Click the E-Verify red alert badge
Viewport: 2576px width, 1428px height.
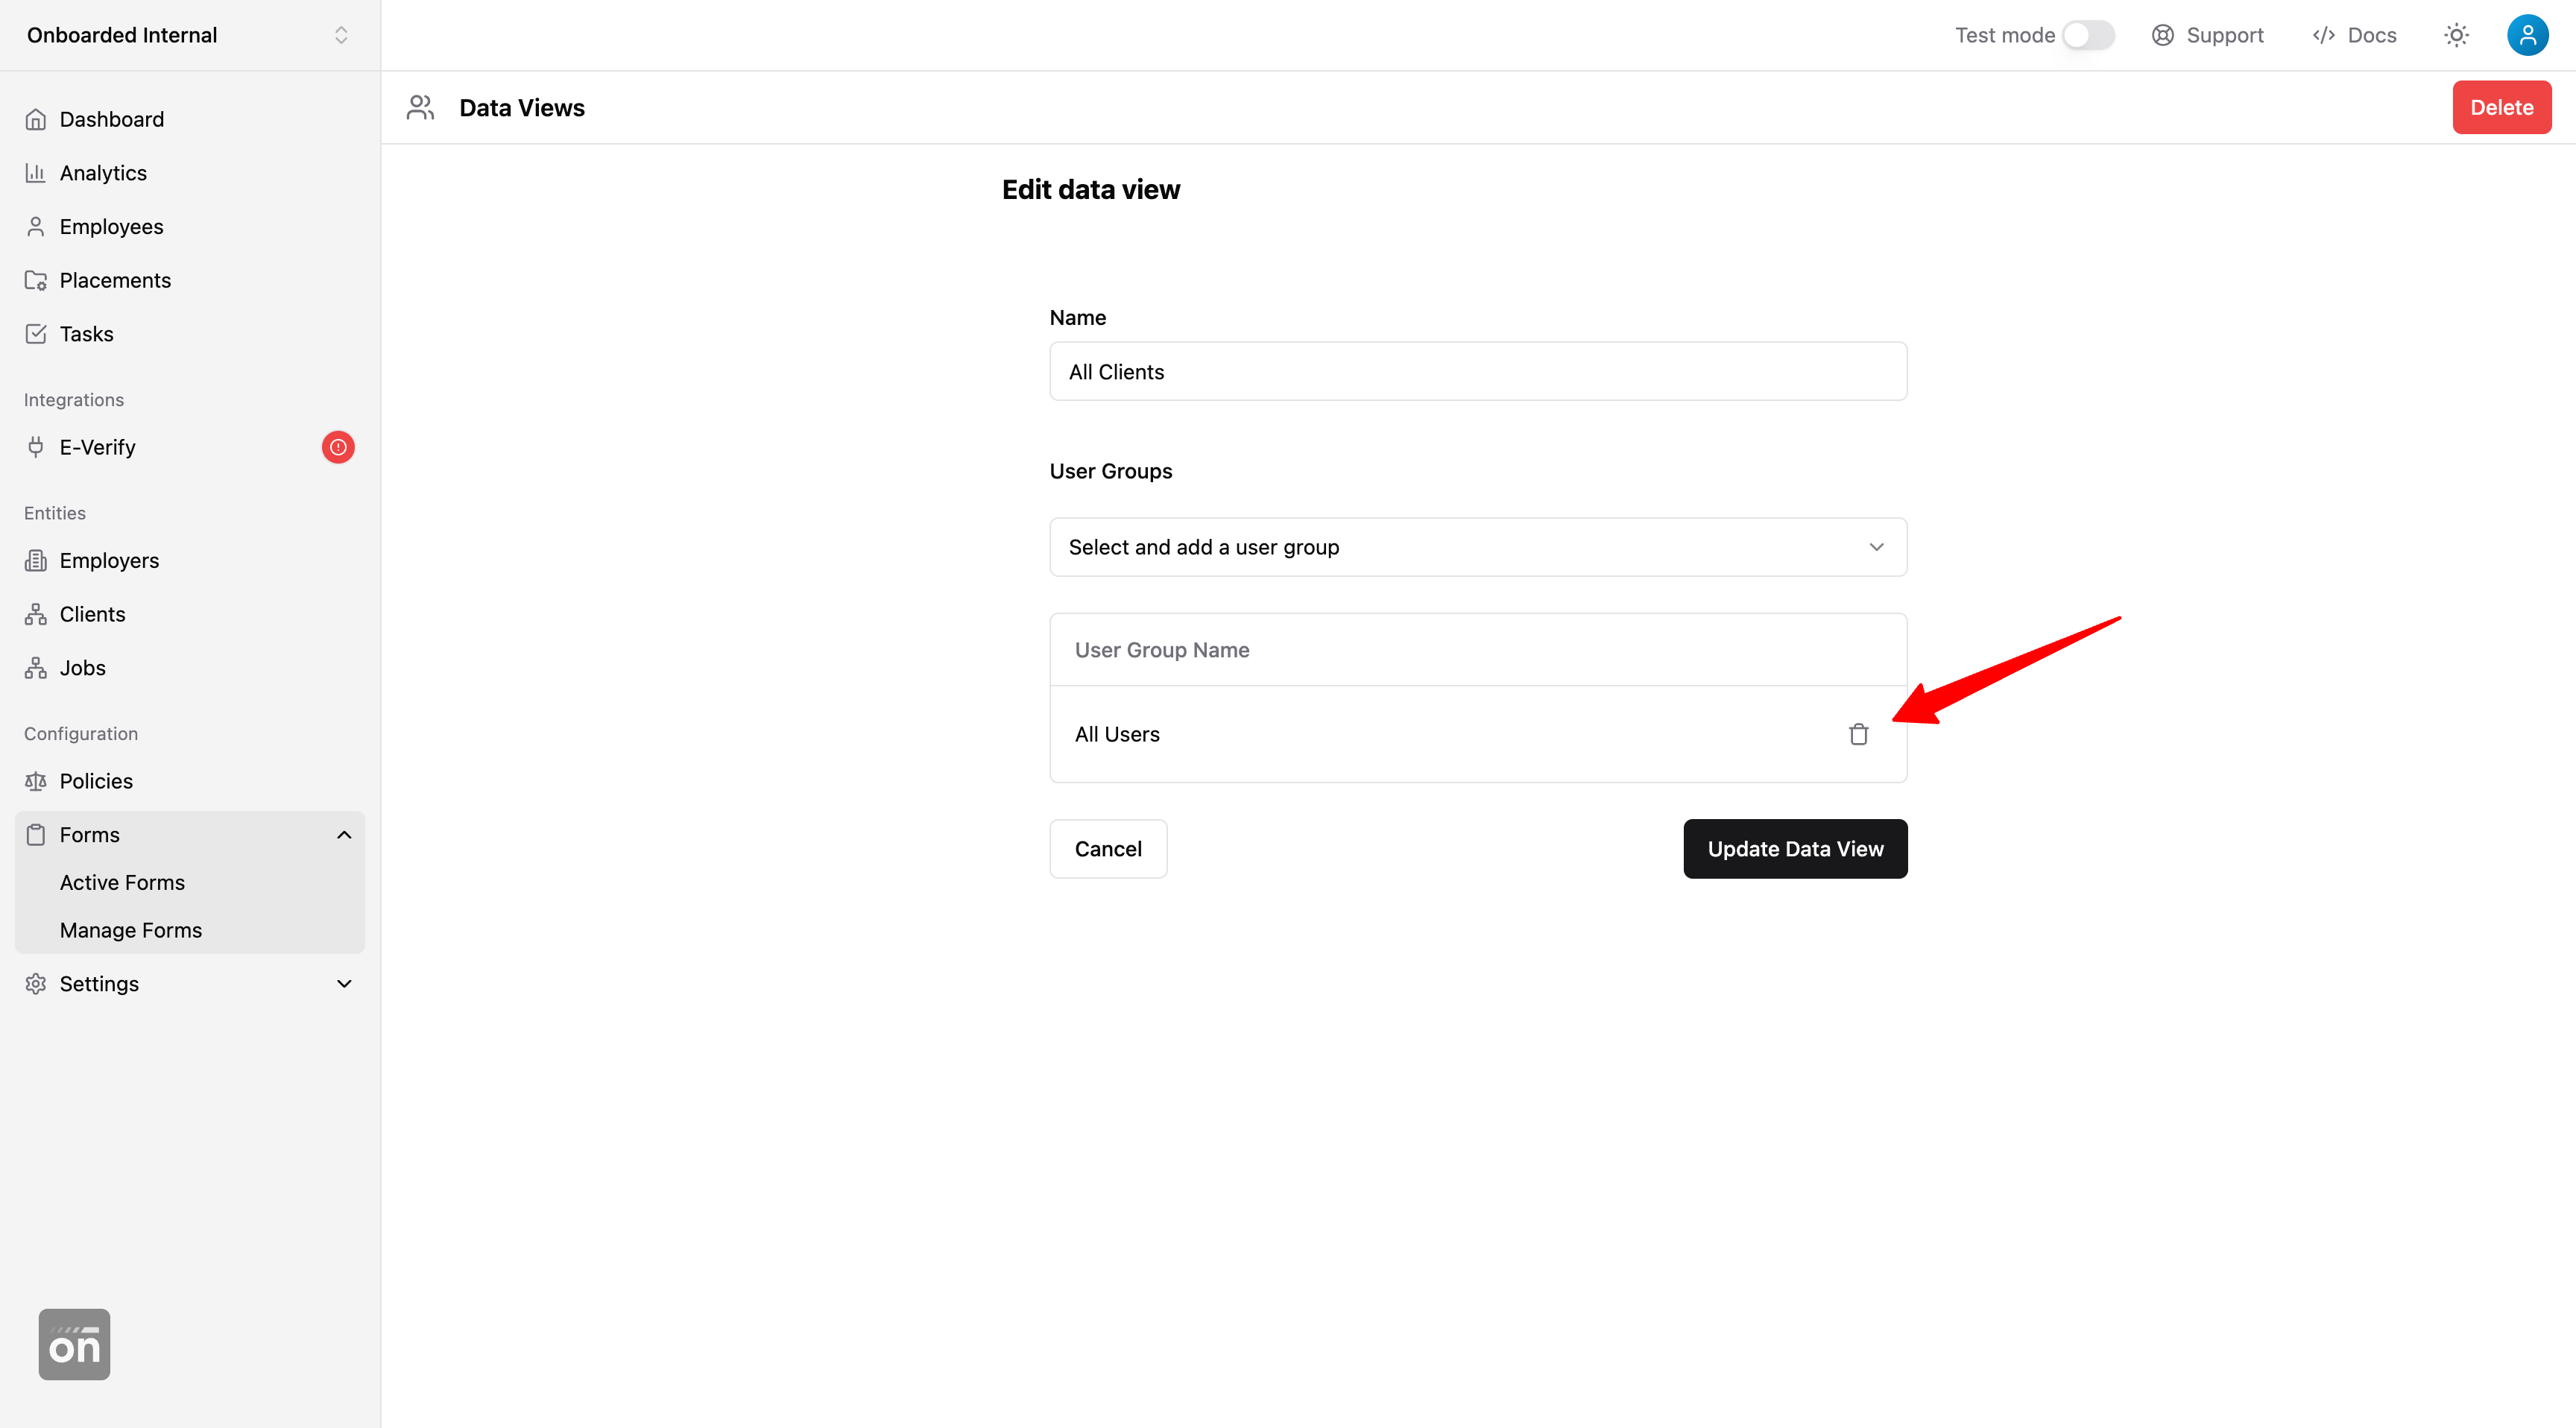(338, 447)
